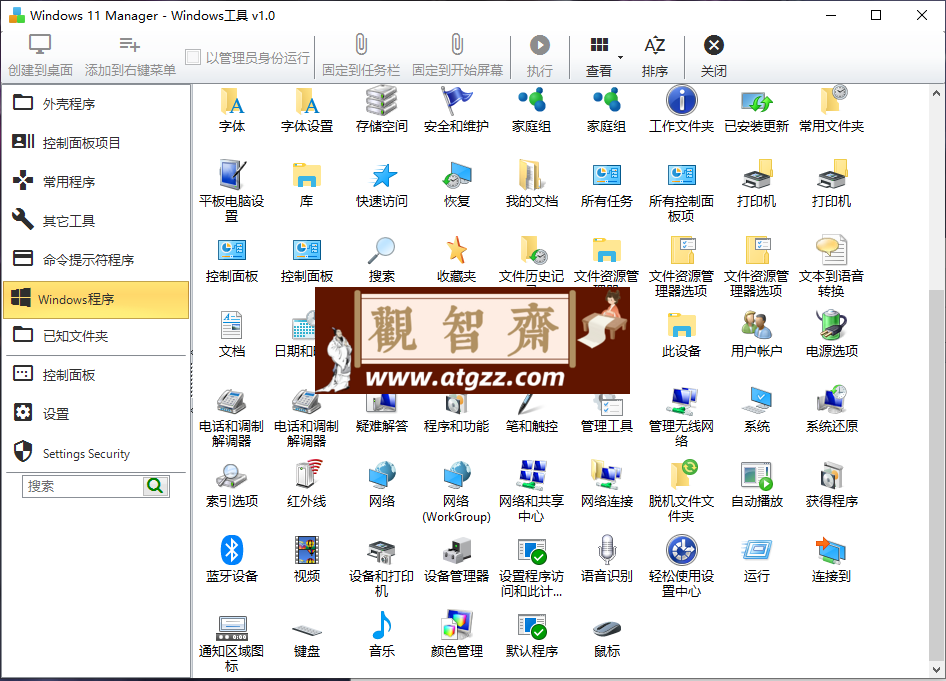Select the 设备管理器 icon

[457, 559]
